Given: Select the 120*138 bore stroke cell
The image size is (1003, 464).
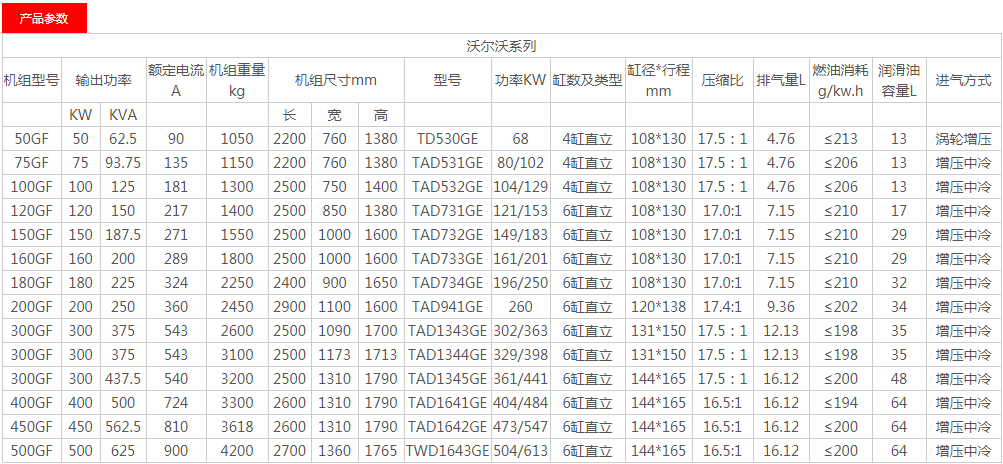Looking at the screenshot, I should point(658,307).
